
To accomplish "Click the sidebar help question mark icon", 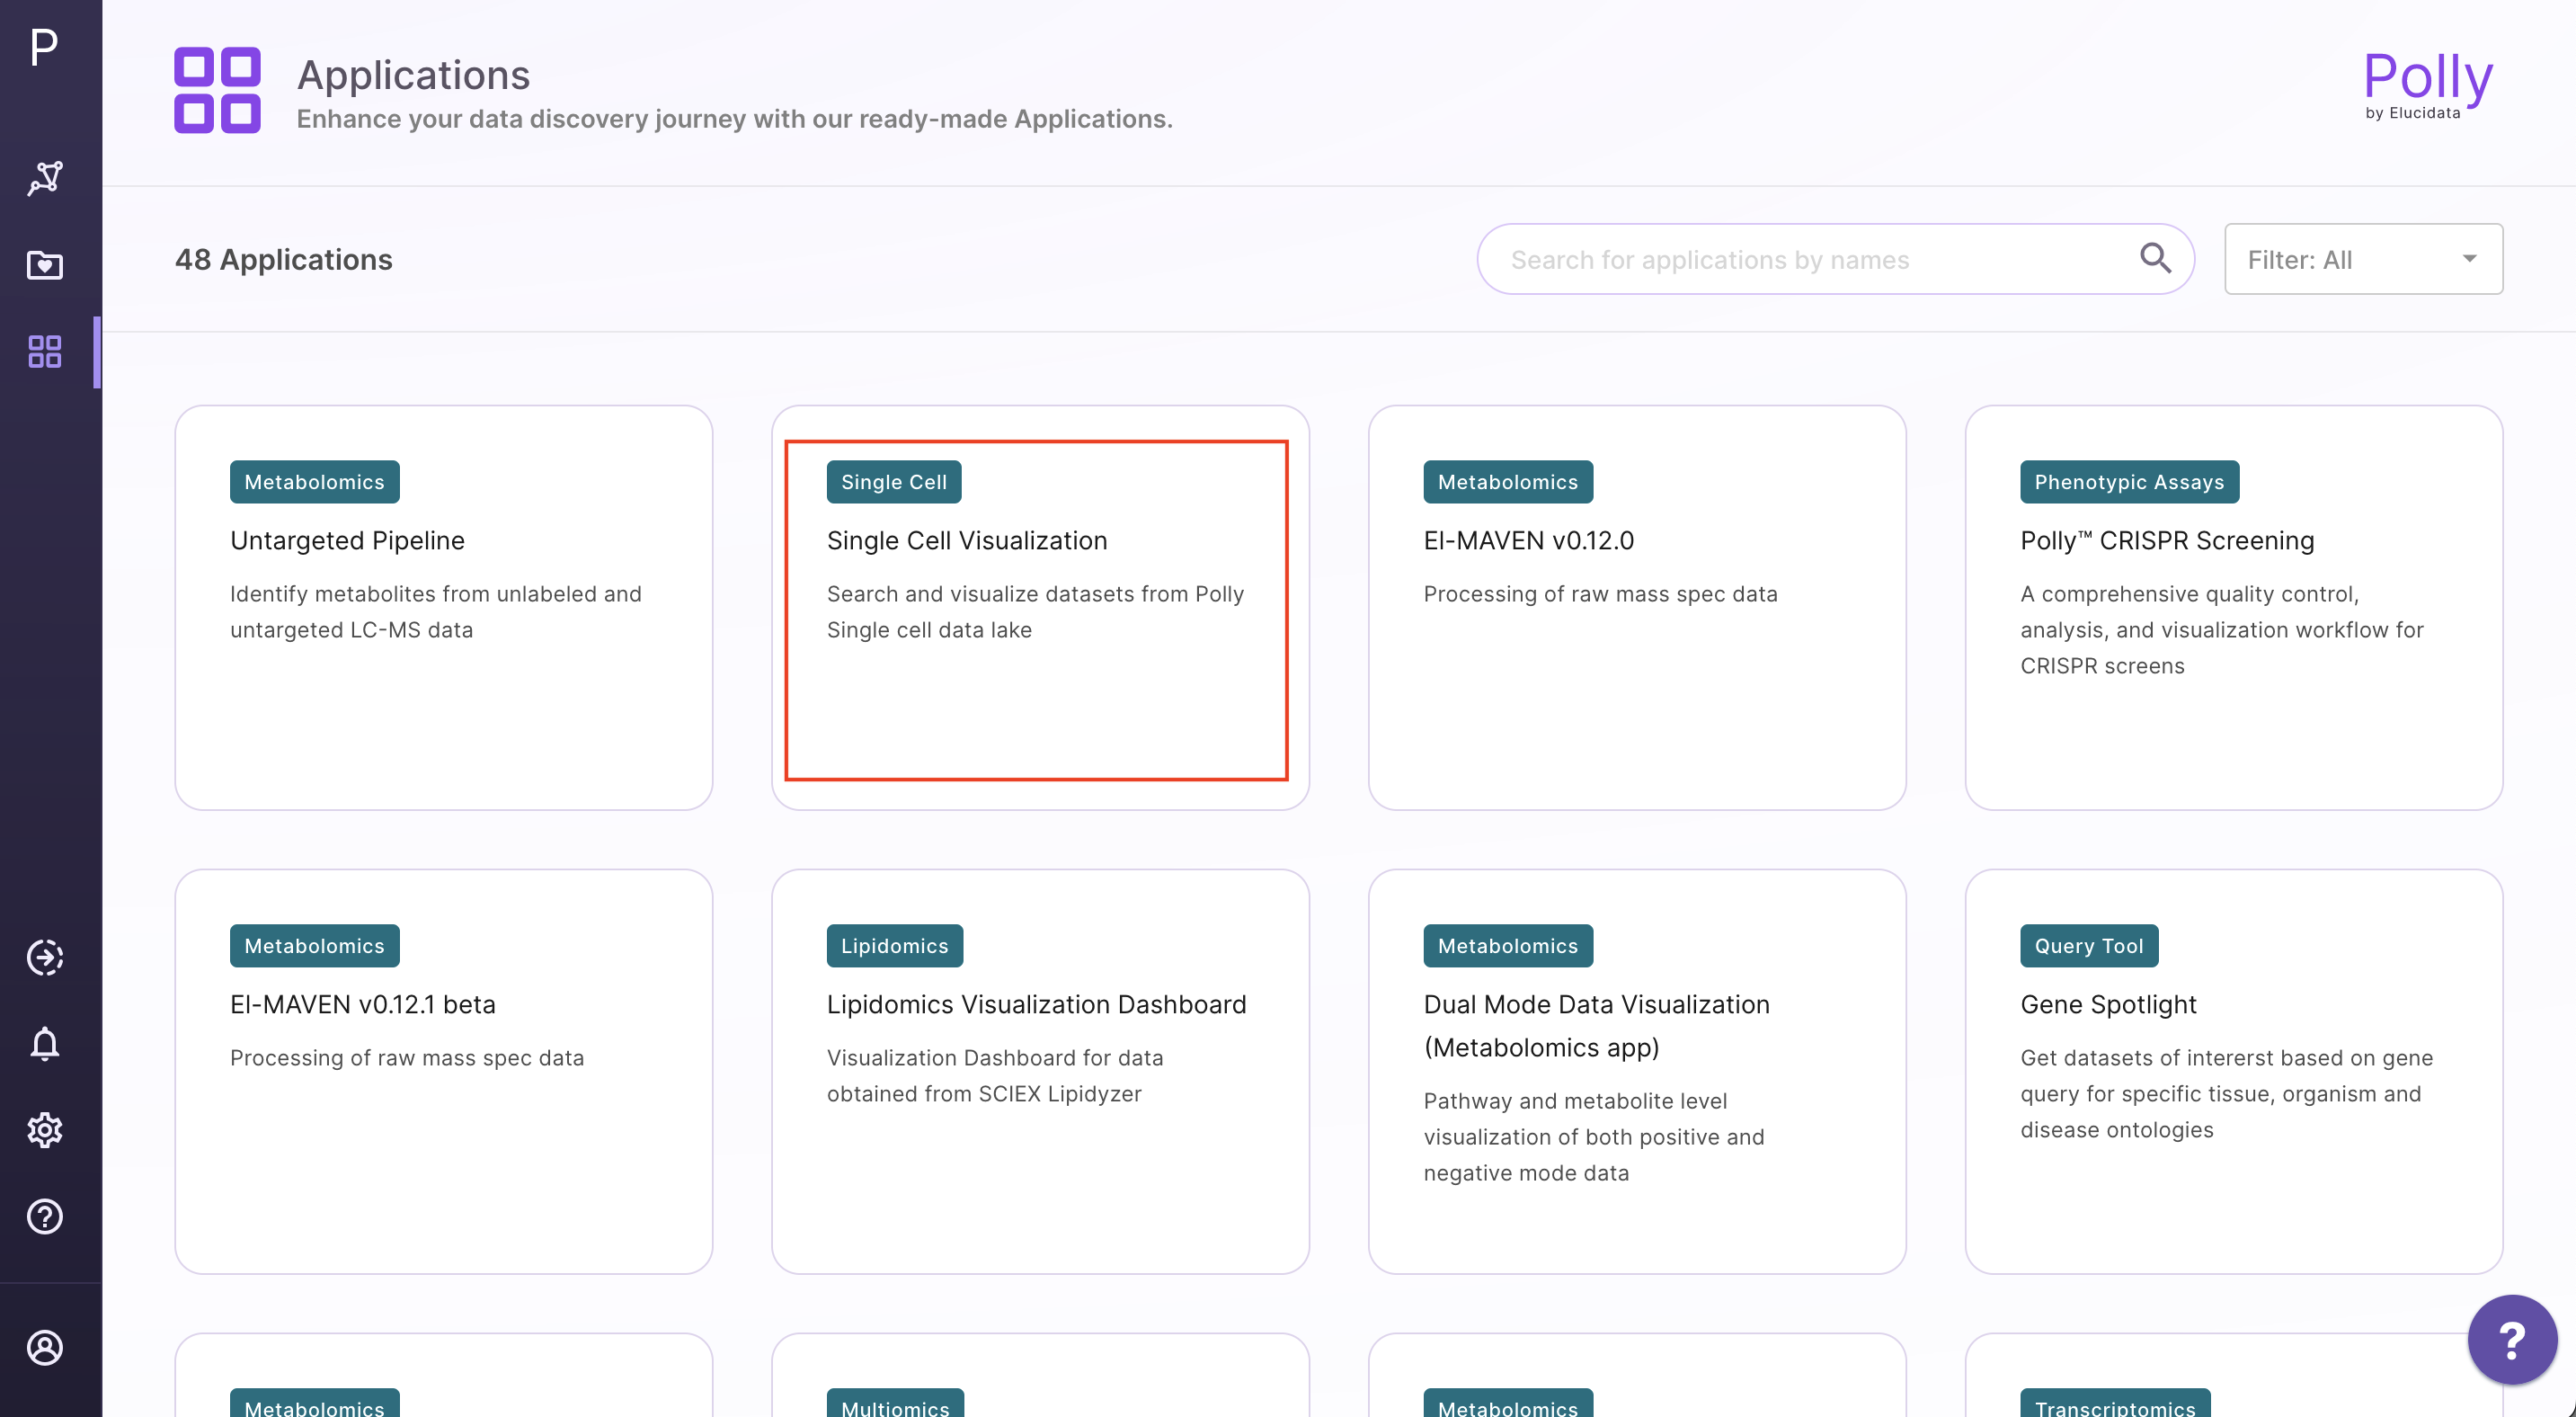I will coord(45,1216).
